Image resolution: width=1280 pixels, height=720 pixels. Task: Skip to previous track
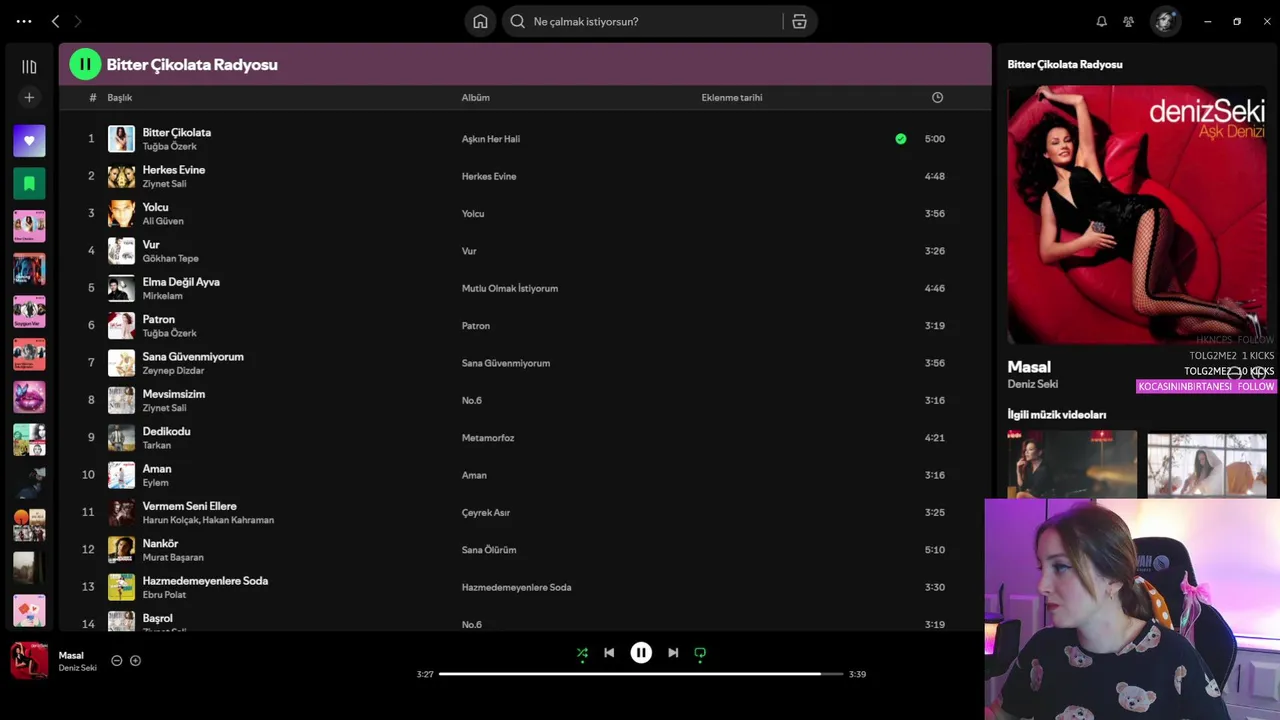coord(609,653)
